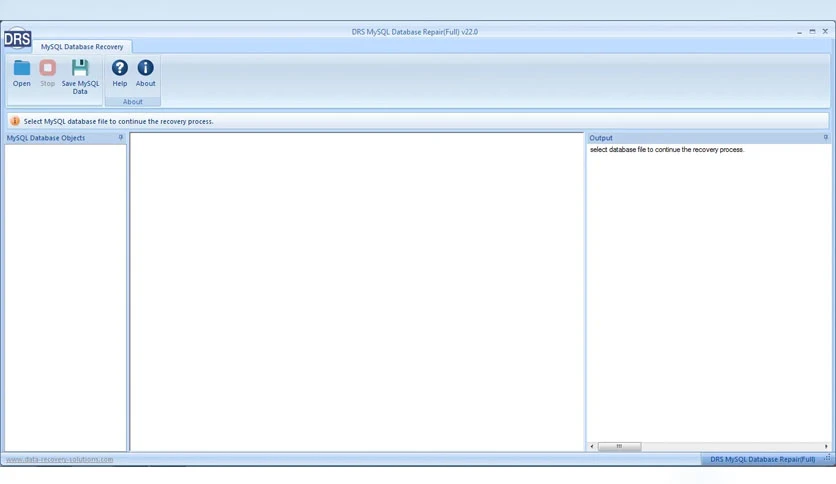This screenshot has height=484, width=836.
Task: Maximize the application window
Action: (x=812, y=31)
